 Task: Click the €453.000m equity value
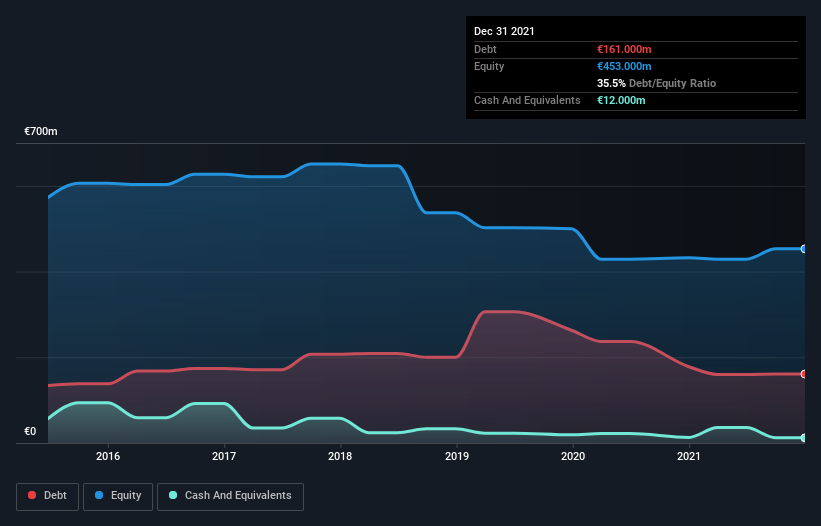point(624,66)
